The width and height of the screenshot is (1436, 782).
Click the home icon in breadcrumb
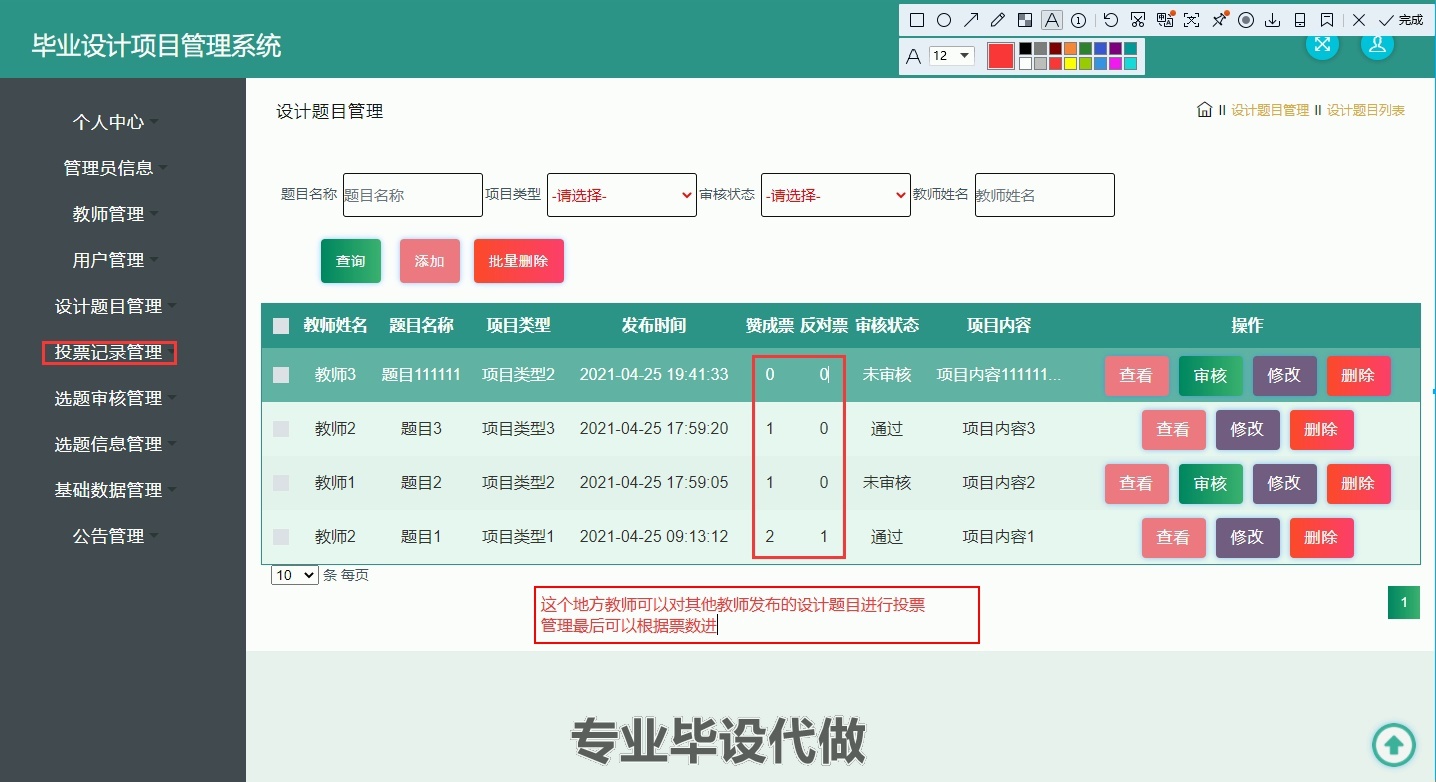coord(1204,110)
